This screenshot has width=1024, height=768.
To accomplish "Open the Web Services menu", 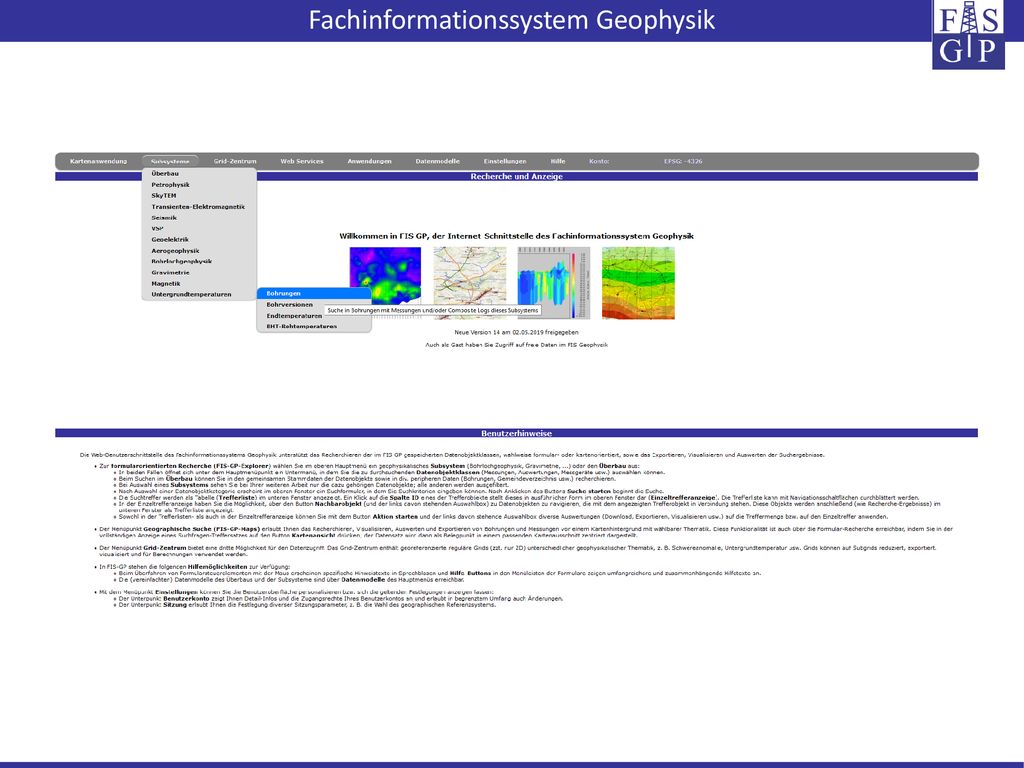I will 302,161.
